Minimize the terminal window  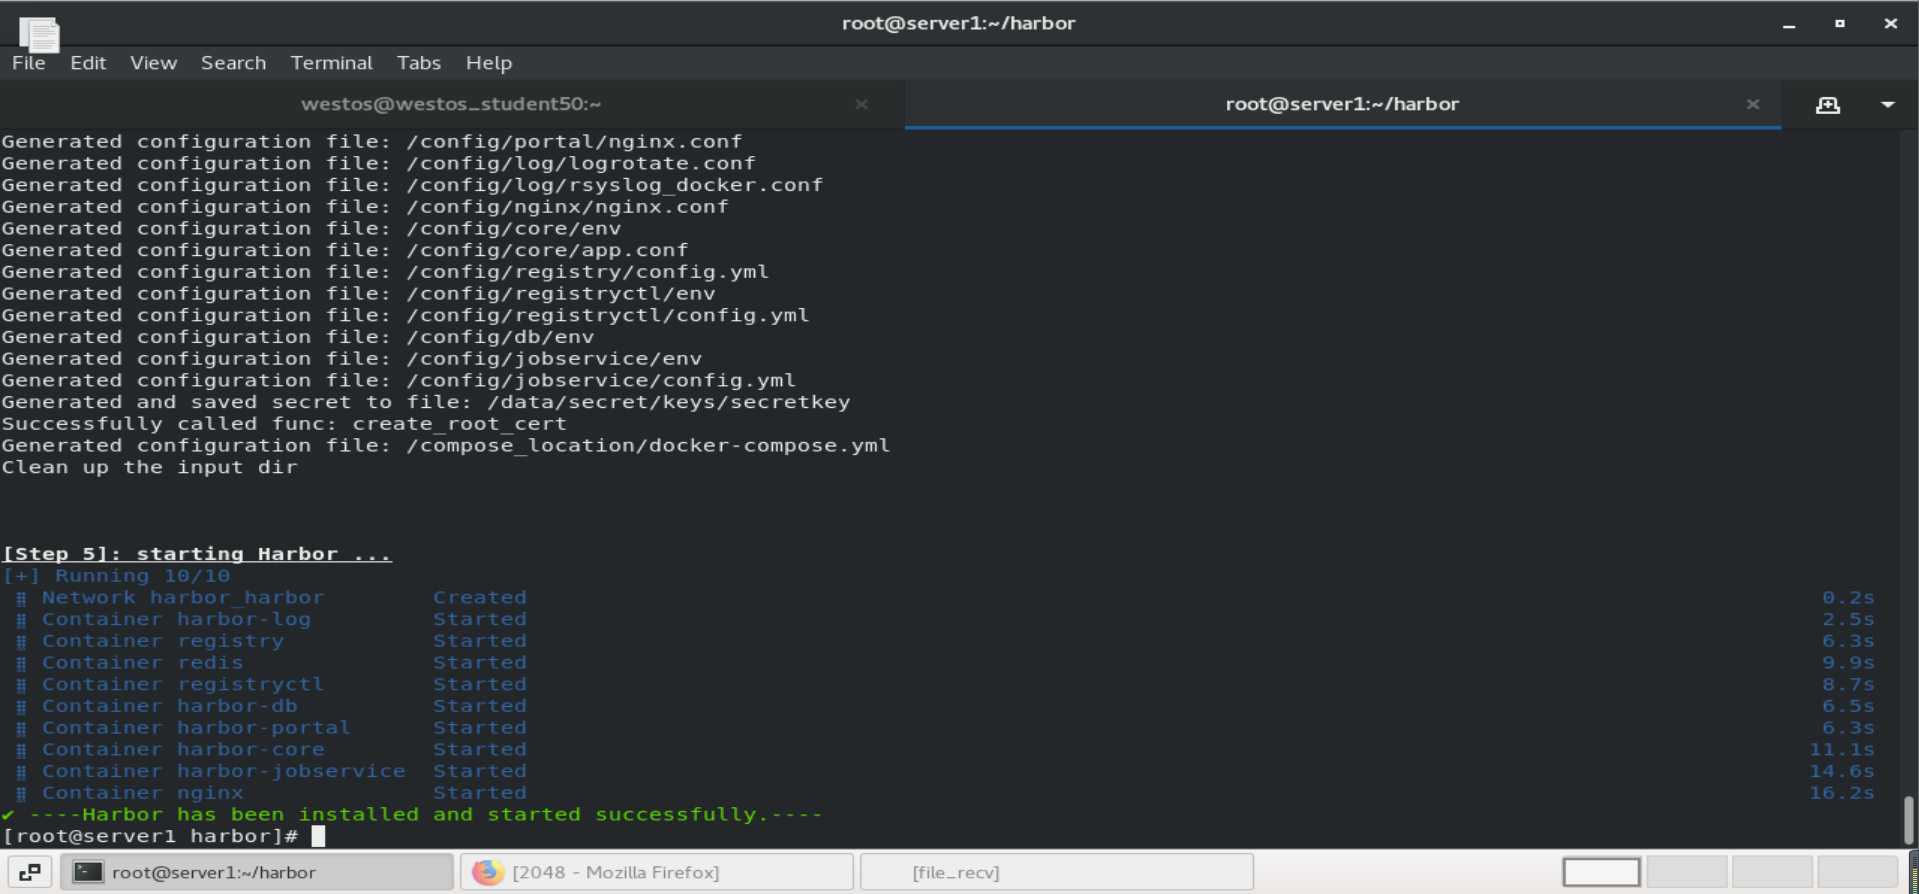[1789, 24]
